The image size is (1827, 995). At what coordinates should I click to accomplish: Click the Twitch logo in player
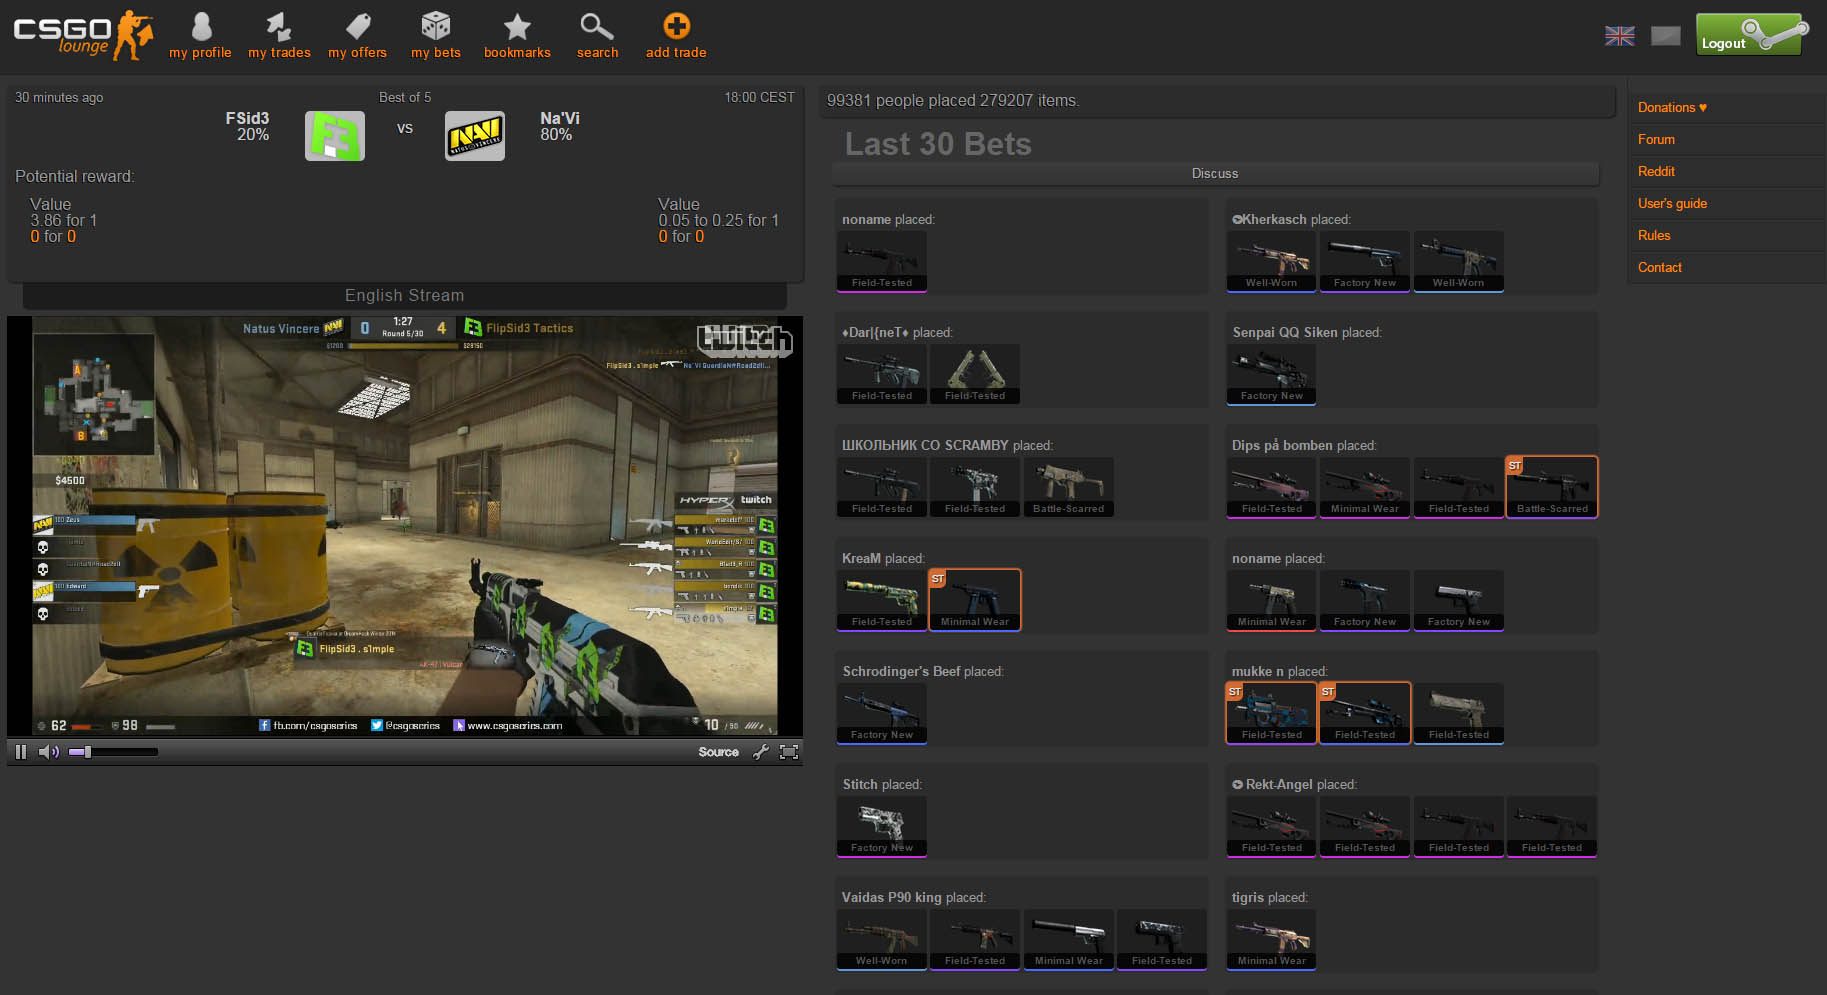[745, 341]
